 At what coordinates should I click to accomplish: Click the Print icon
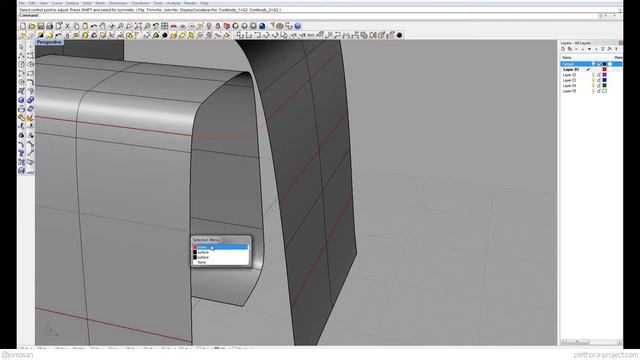point(50,26)
